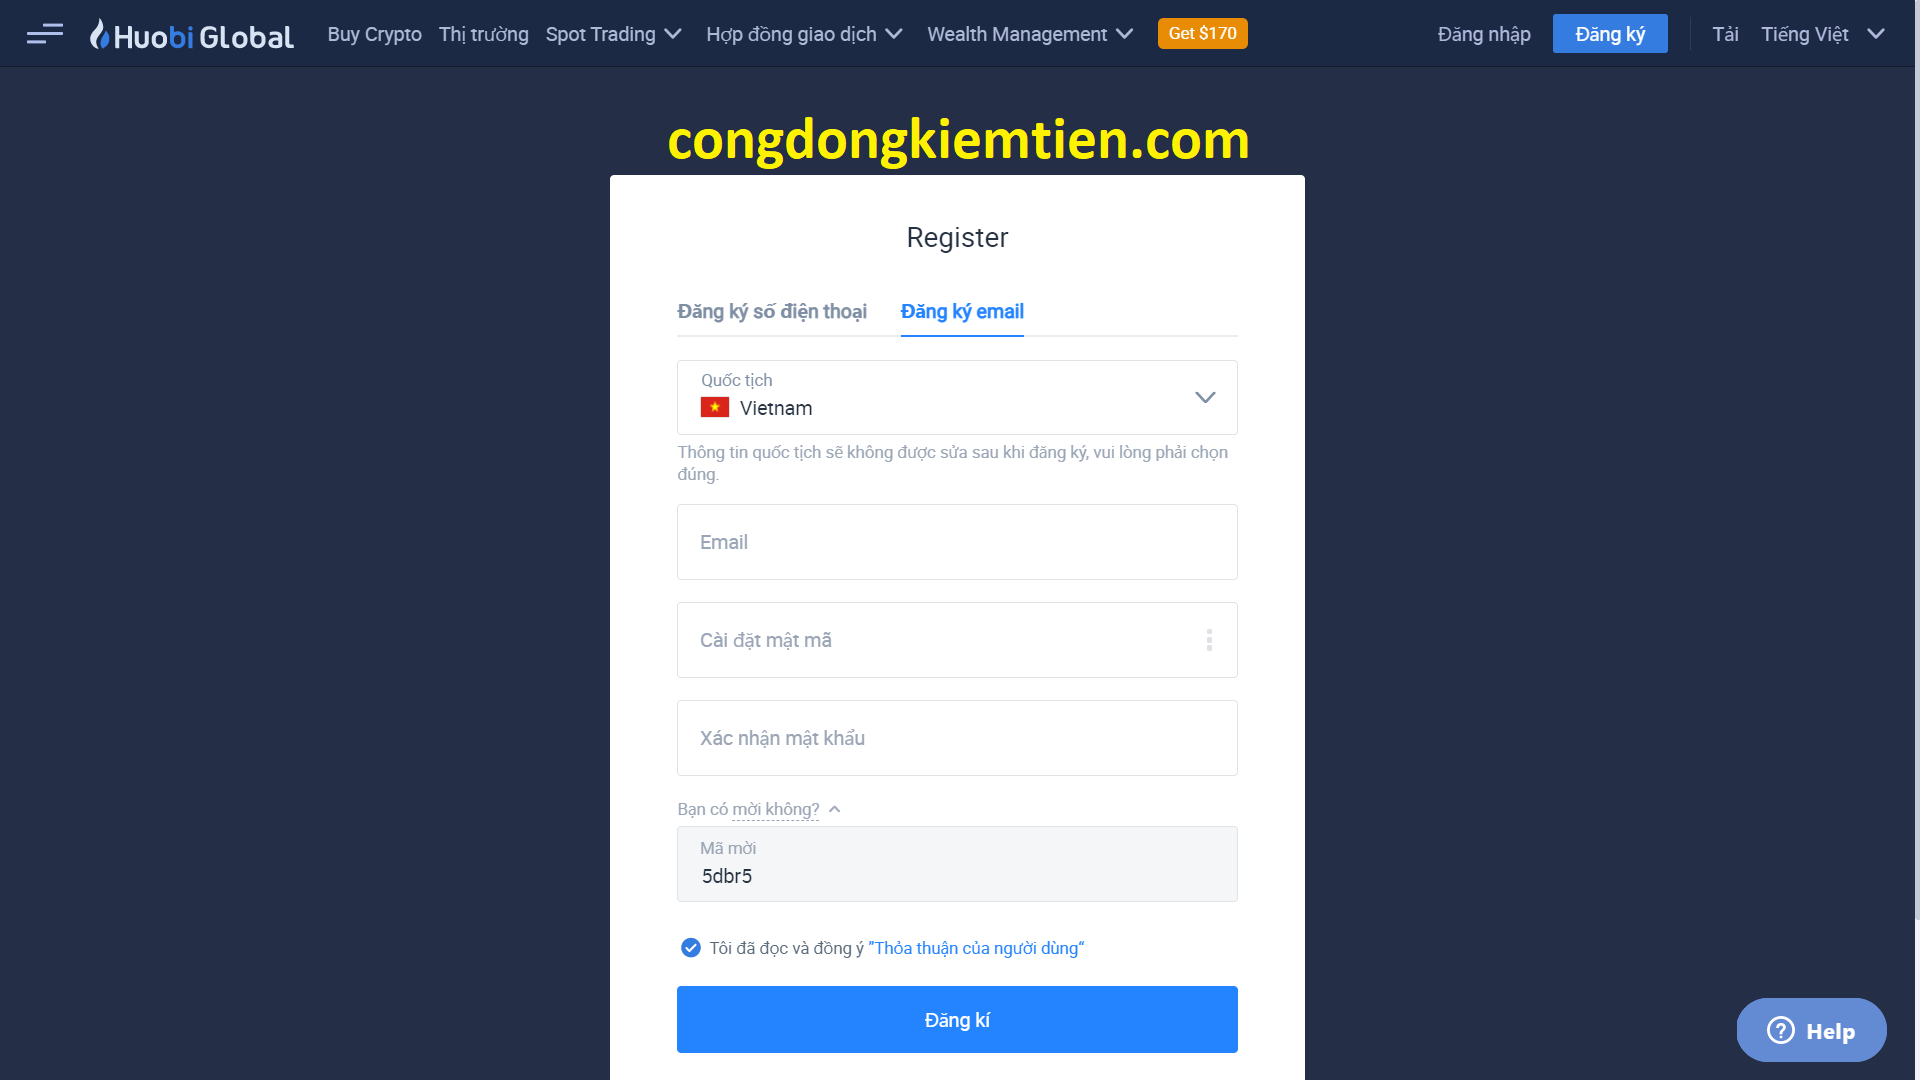
Task: Click the Get $170 button
Action: click(1200, 33)
